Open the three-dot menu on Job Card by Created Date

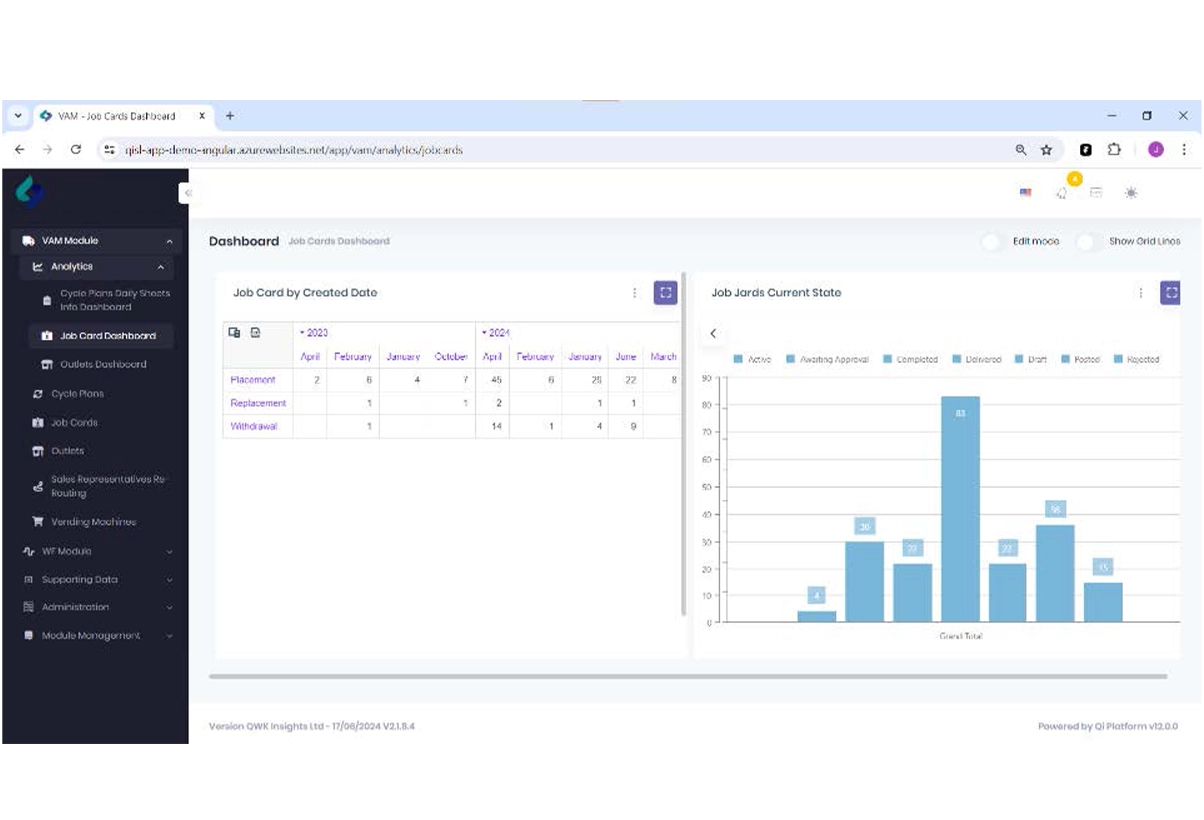[634, 293]
